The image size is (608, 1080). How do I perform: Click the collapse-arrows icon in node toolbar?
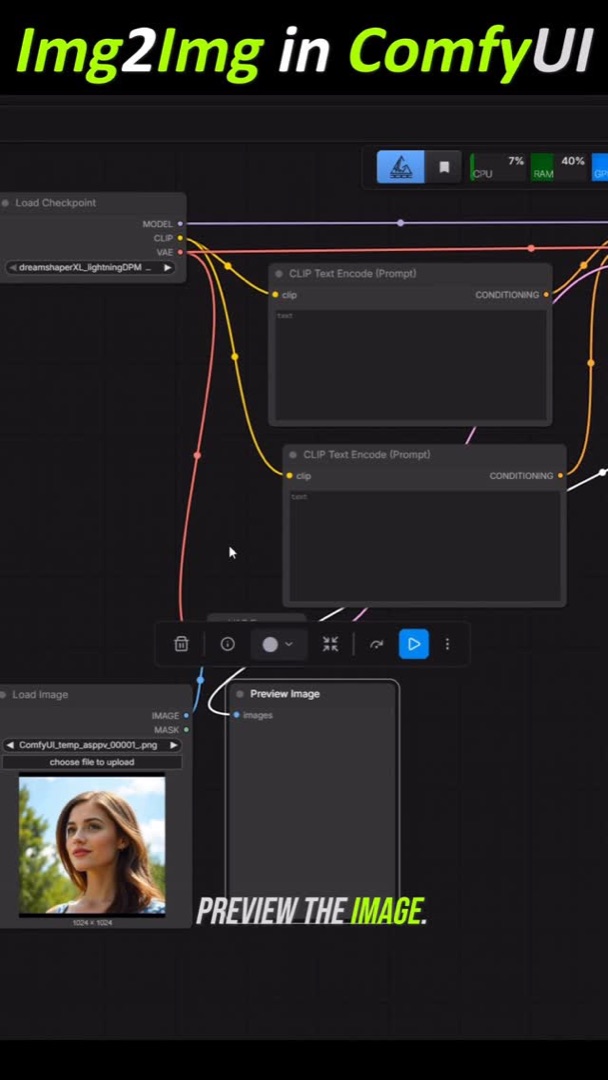(331, 644)
